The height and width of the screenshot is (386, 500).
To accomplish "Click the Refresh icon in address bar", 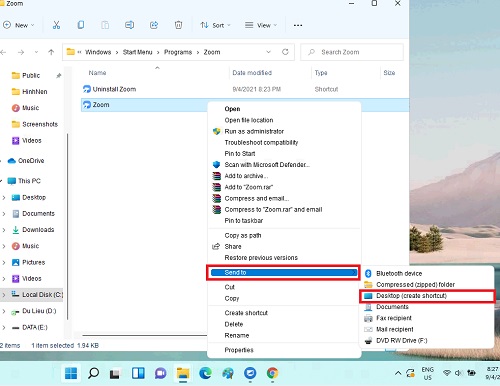I will (285, 52).
